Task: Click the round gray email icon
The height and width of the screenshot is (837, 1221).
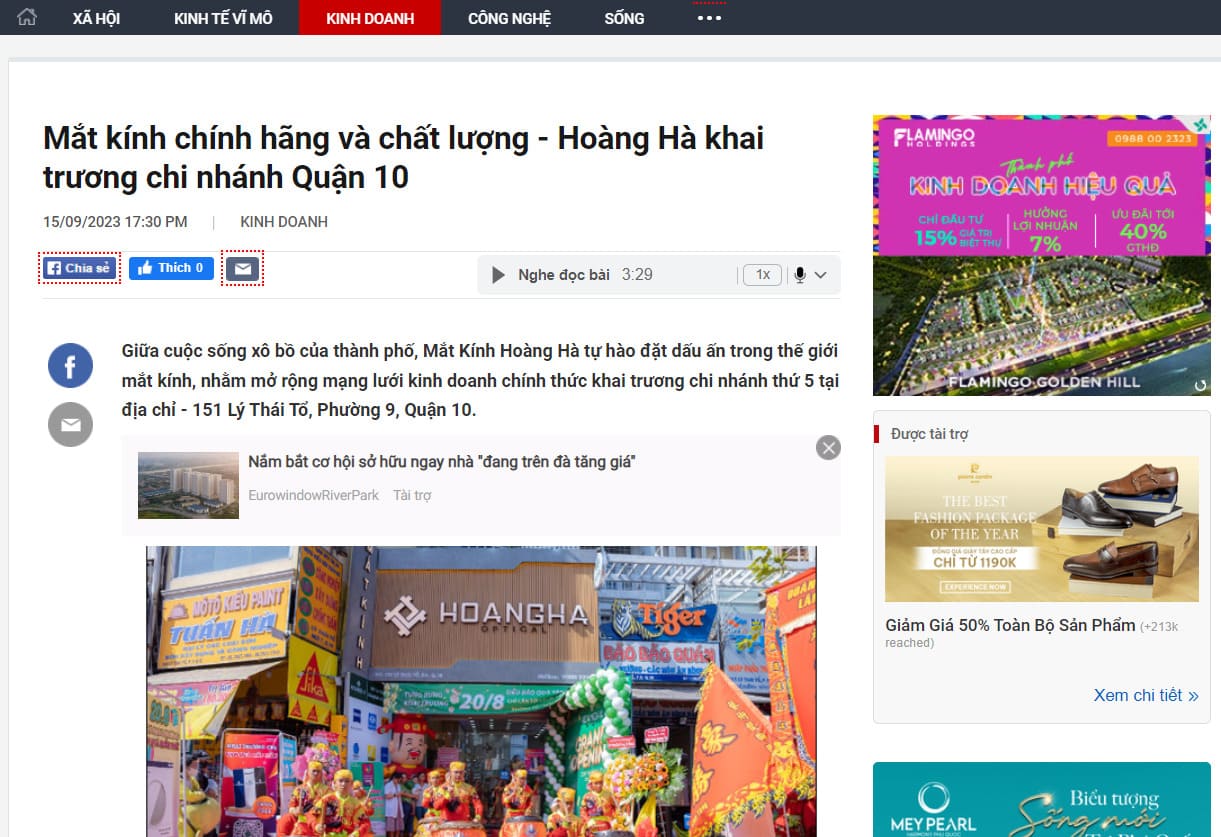Action: point(70,425)
